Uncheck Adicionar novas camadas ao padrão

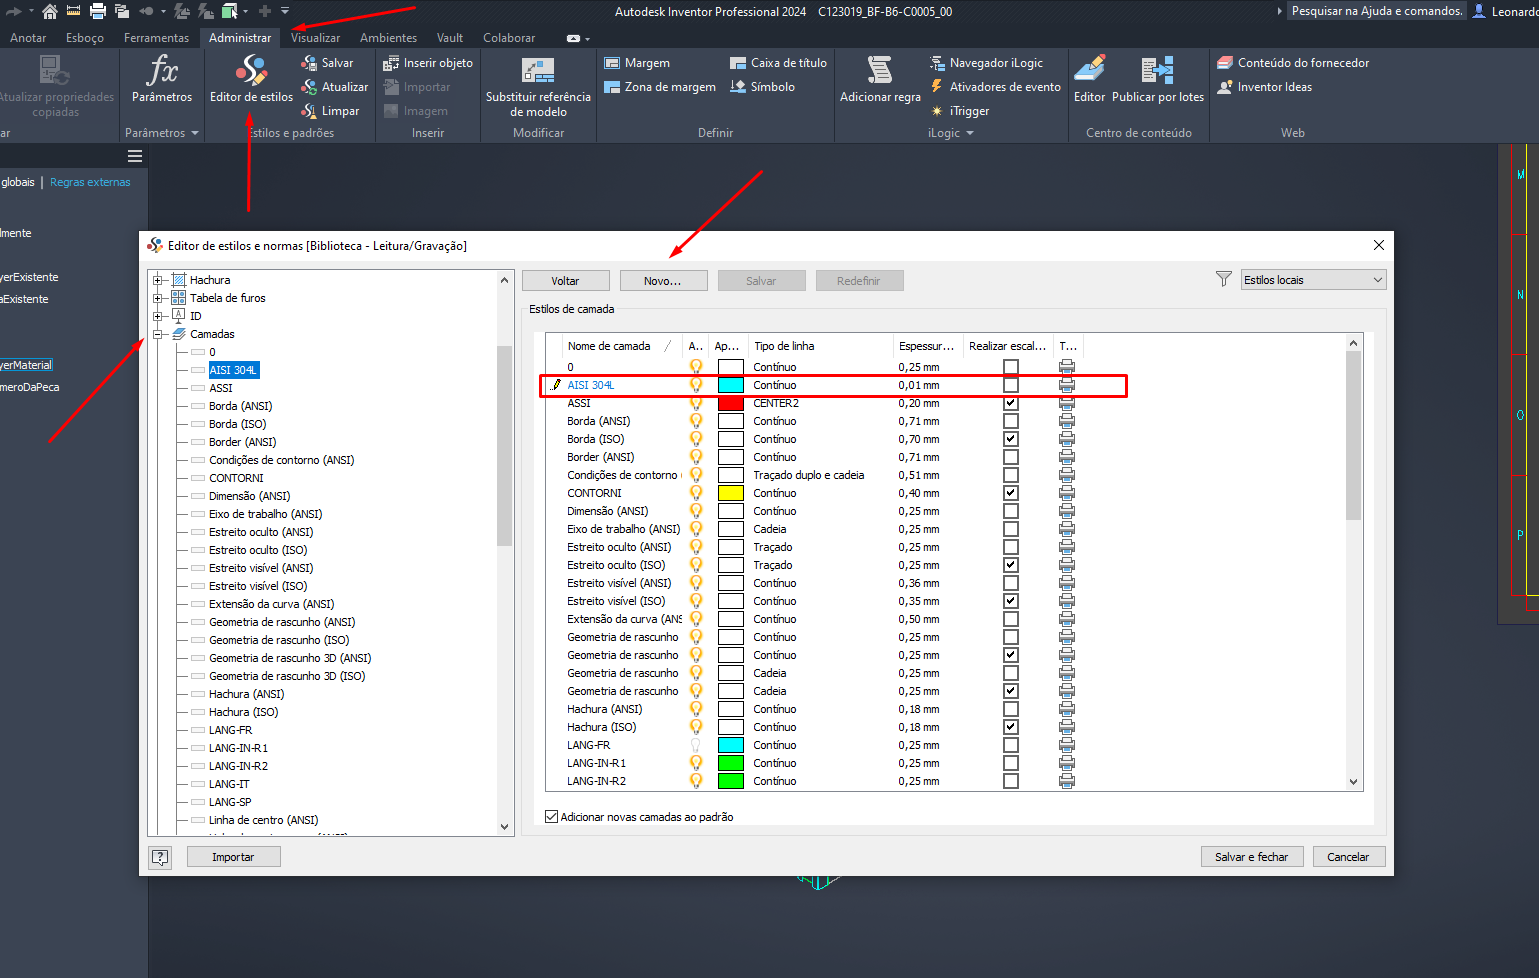click(551, 817)
